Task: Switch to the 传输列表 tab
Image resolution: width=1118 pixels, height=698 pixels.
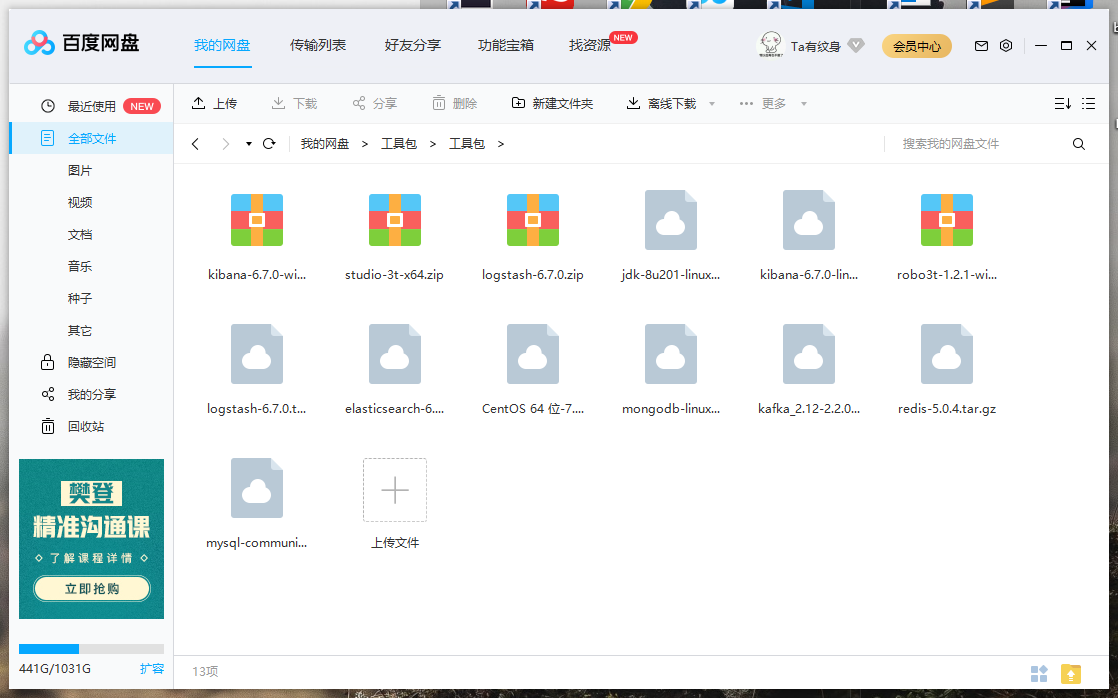Action: (x=318, y=45)
